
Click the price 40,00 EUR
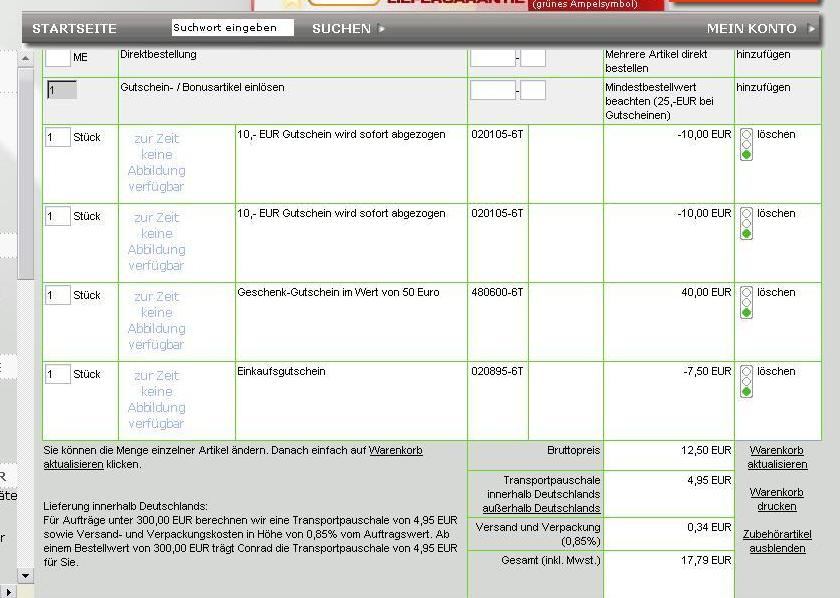[706, 293]
